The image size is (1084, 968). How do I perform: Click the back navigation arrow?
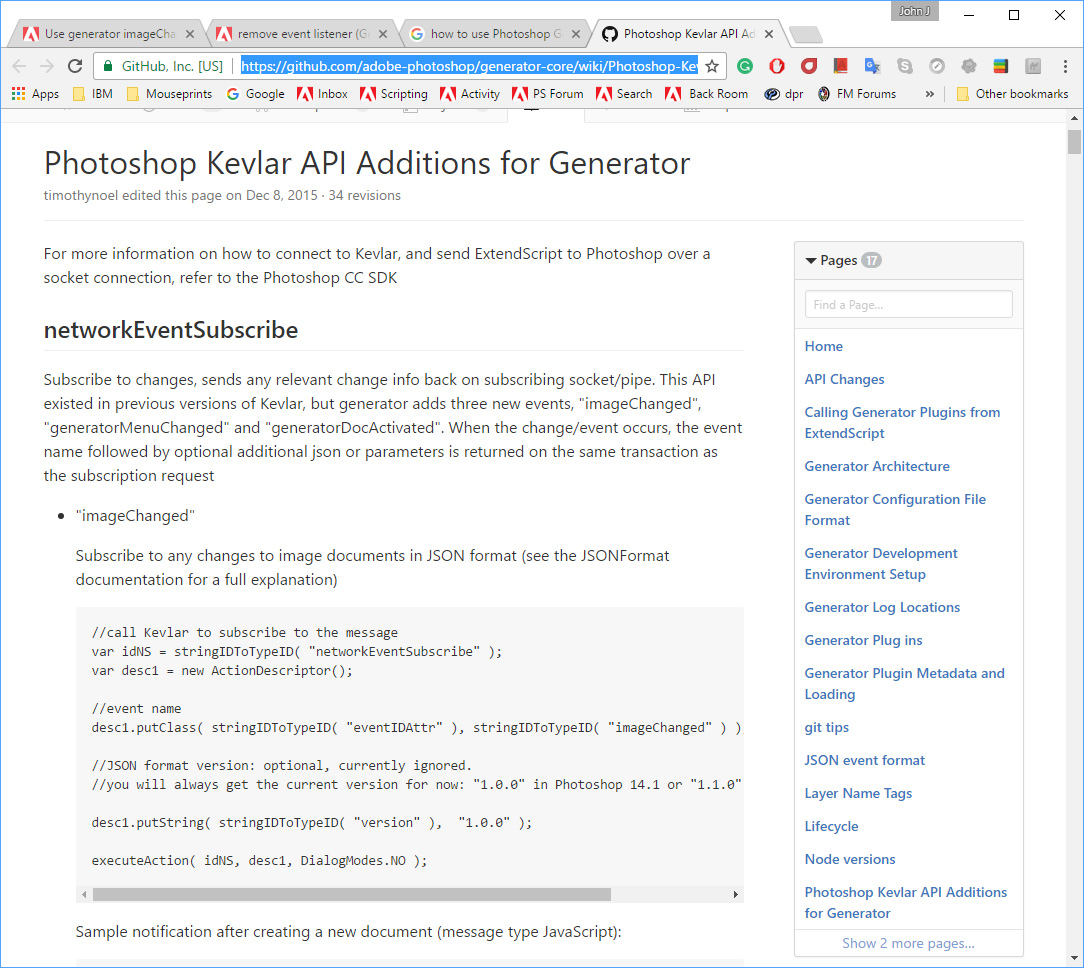click(19, 66)
